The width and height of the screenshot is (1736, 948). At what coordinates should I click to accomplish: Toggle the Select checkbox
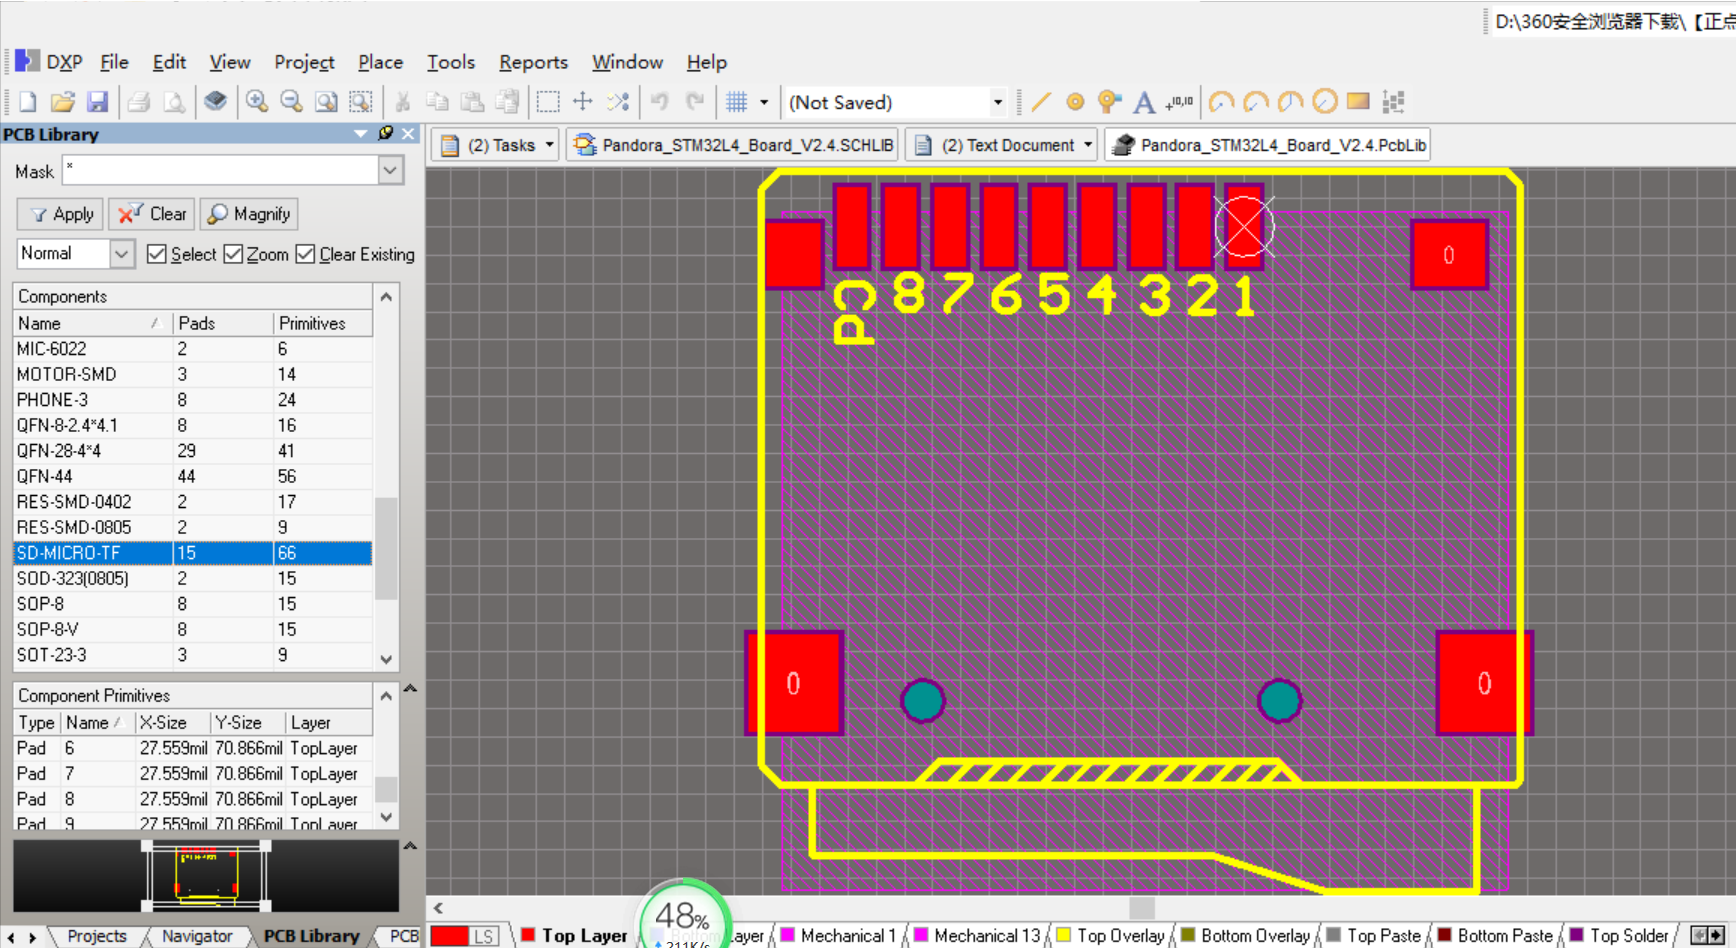(156, 254)
